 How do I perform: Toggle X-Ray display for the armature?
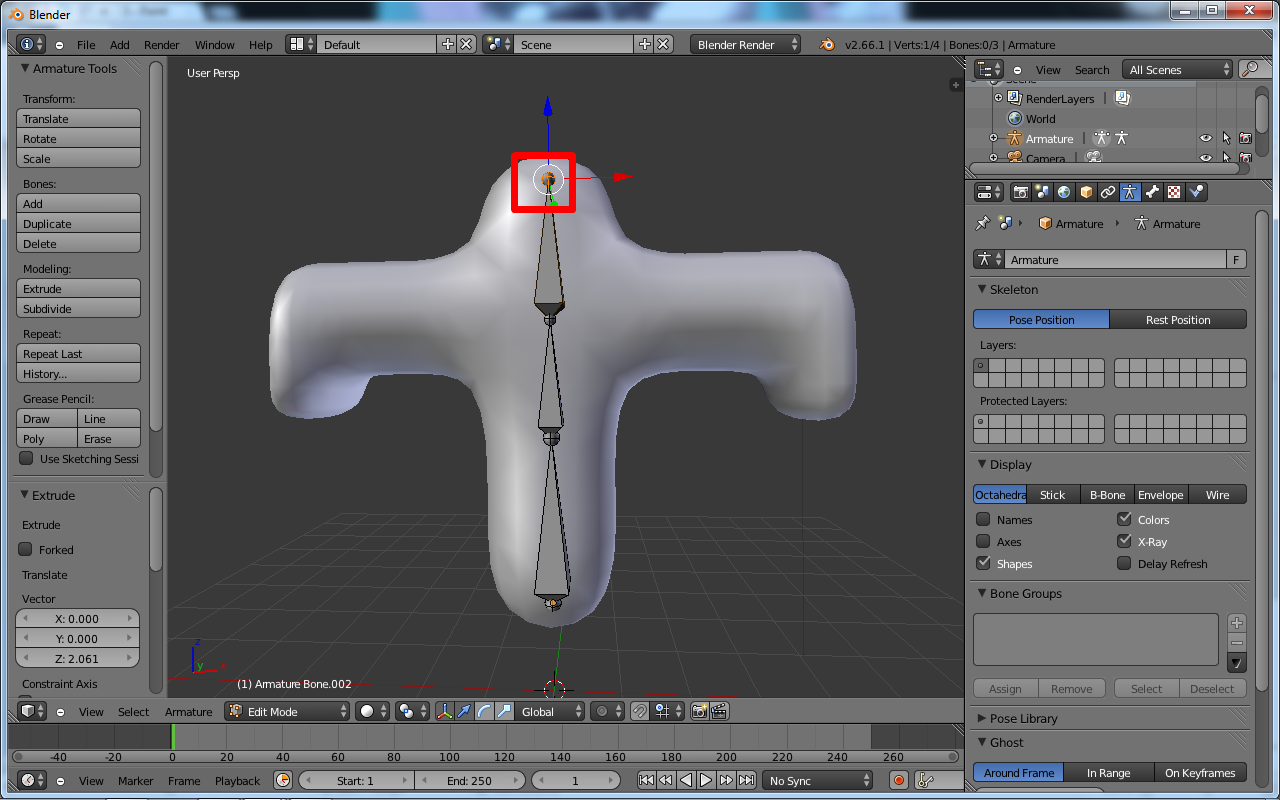[x=1124, y=541]
